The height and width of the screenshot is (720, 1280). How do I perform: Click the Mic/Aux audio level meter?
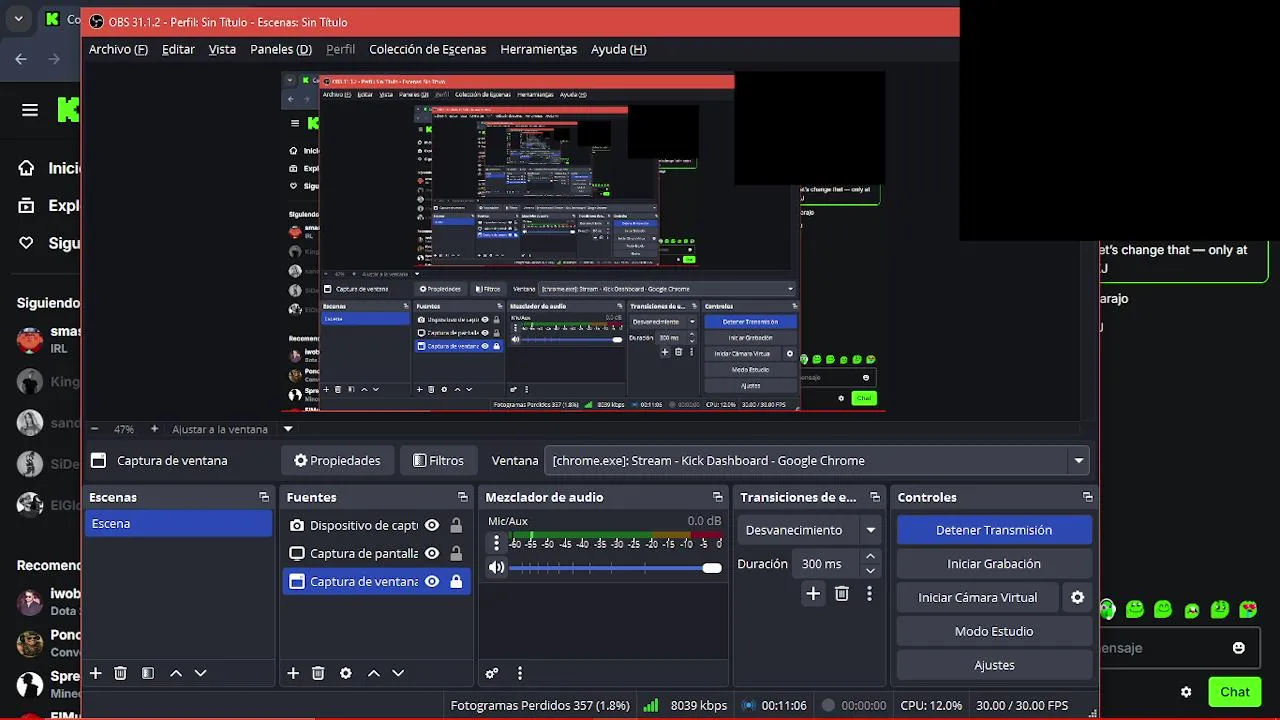615,538
